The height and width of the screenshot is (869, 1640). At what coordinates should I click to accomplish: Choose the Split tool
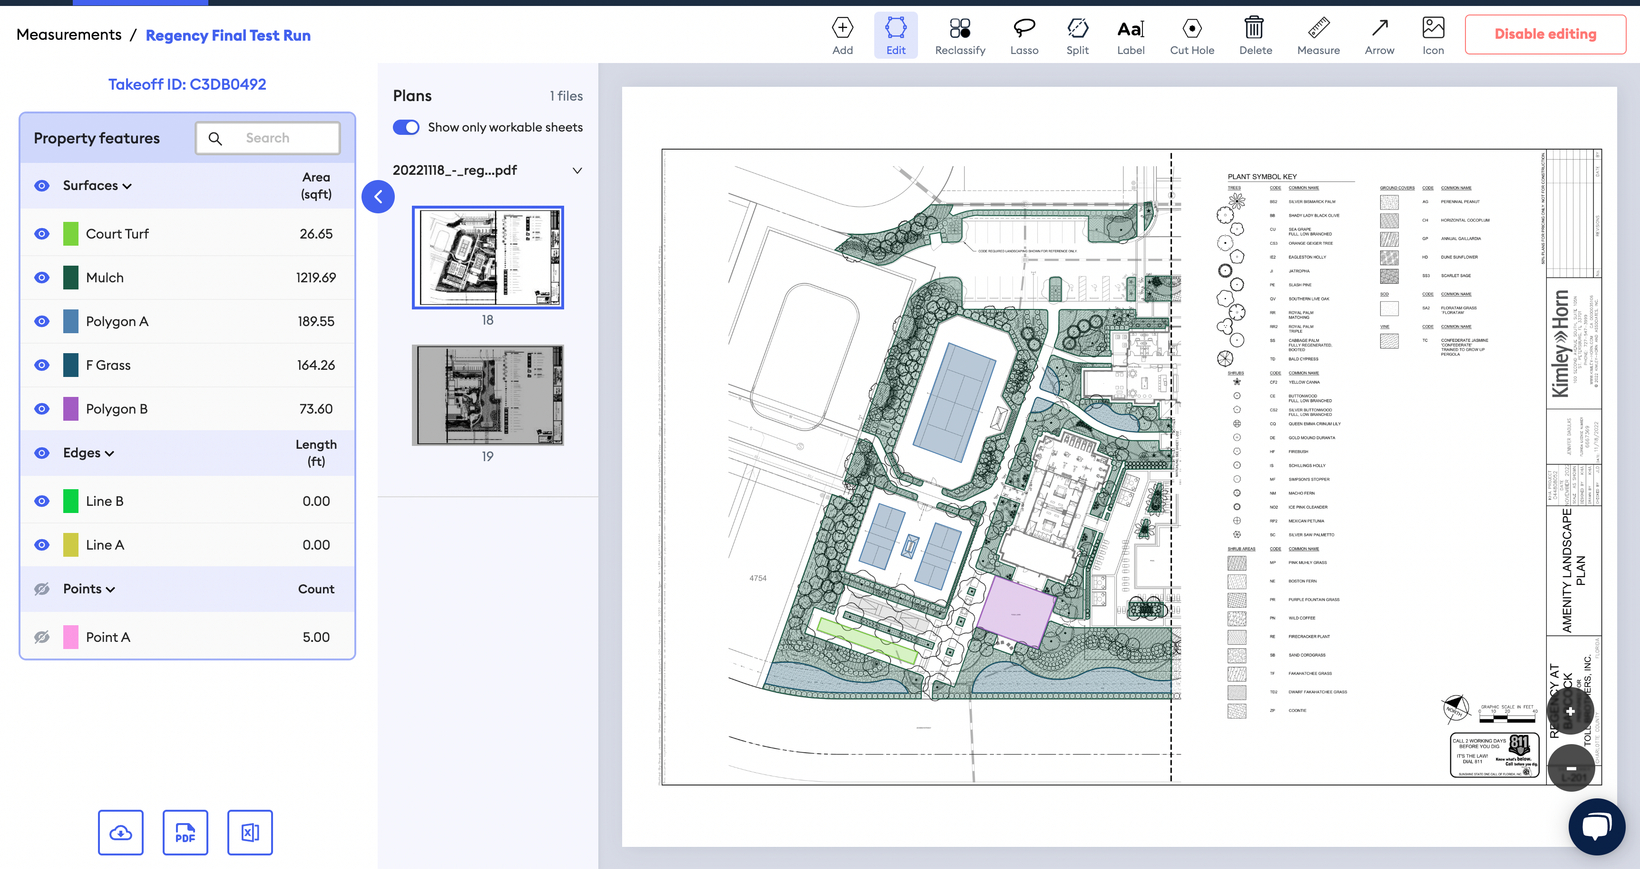(x=1077, y=36)
